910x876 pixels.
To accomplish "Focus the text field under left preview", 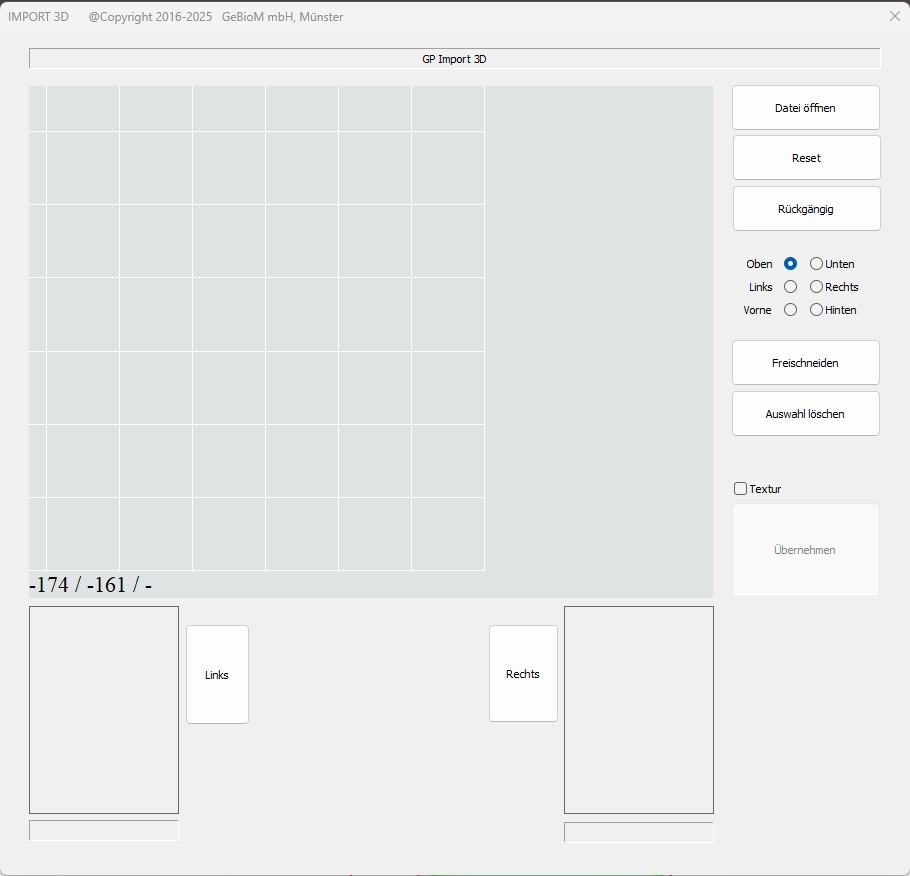I will coord(104,831).
